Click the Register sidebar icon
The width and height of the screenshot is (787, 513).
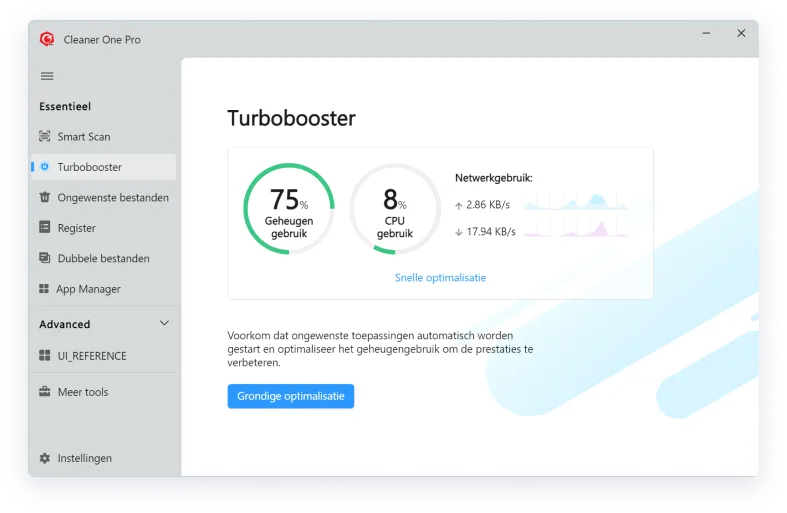[x=45, y=228]
